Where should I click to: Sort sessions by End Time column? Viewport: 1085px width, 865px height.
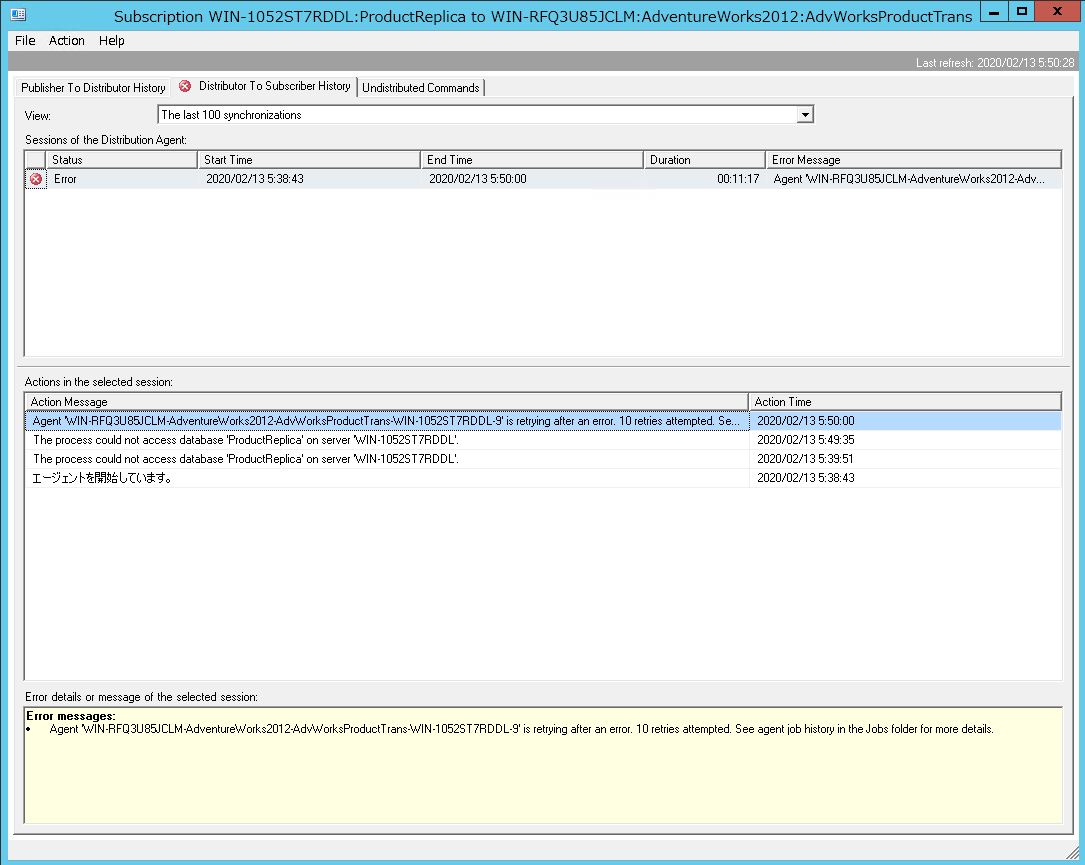(532, 160)
